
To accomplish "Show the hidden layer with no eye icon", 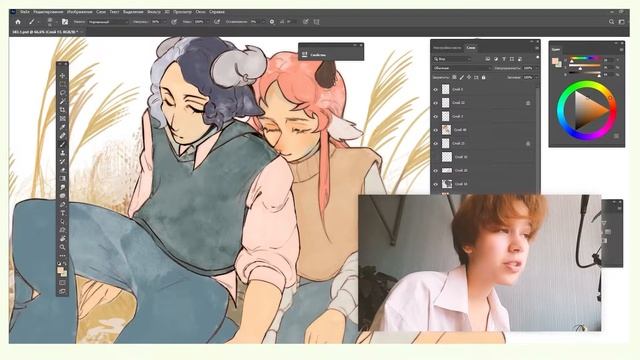I will [x=436, y=157].
